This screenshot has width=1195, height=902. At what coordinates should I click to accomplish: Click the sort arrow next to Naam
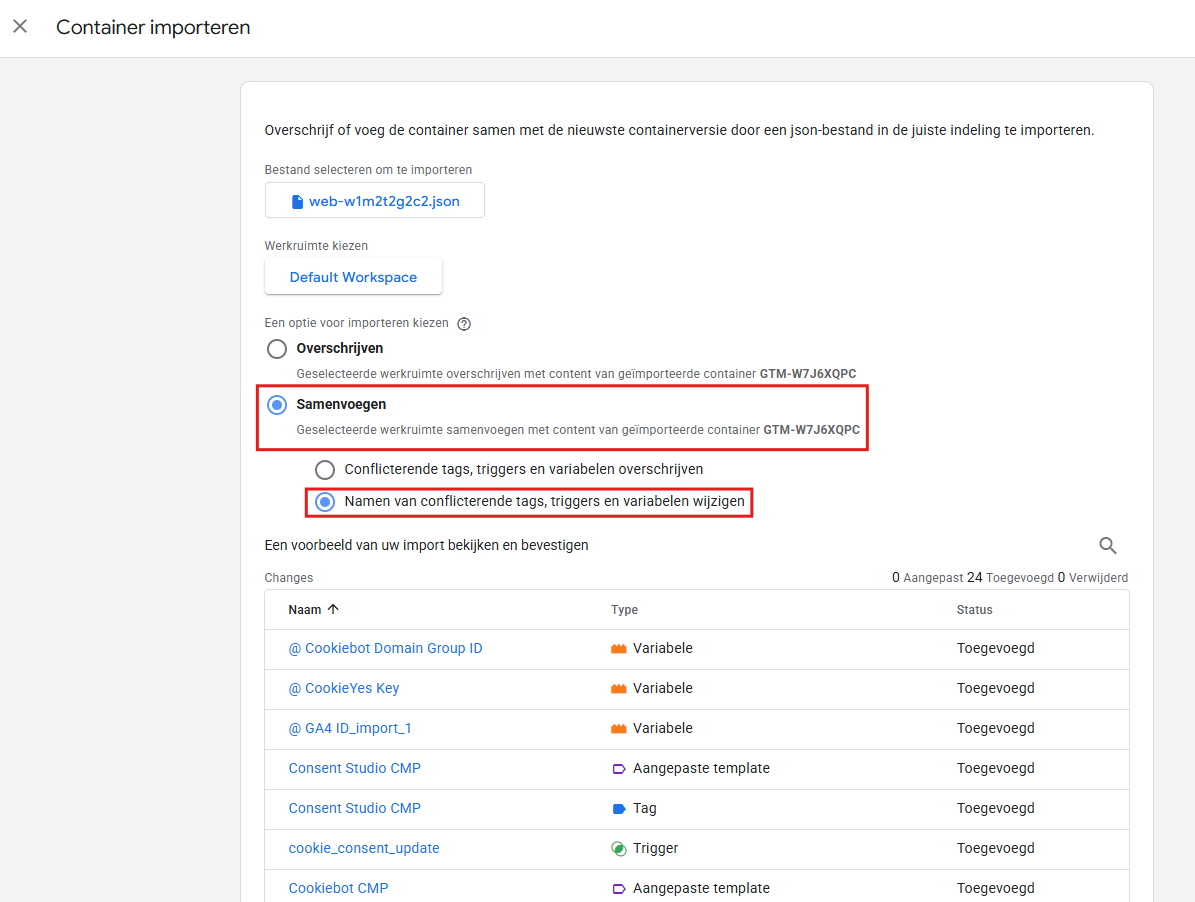[x=333, y=609]
